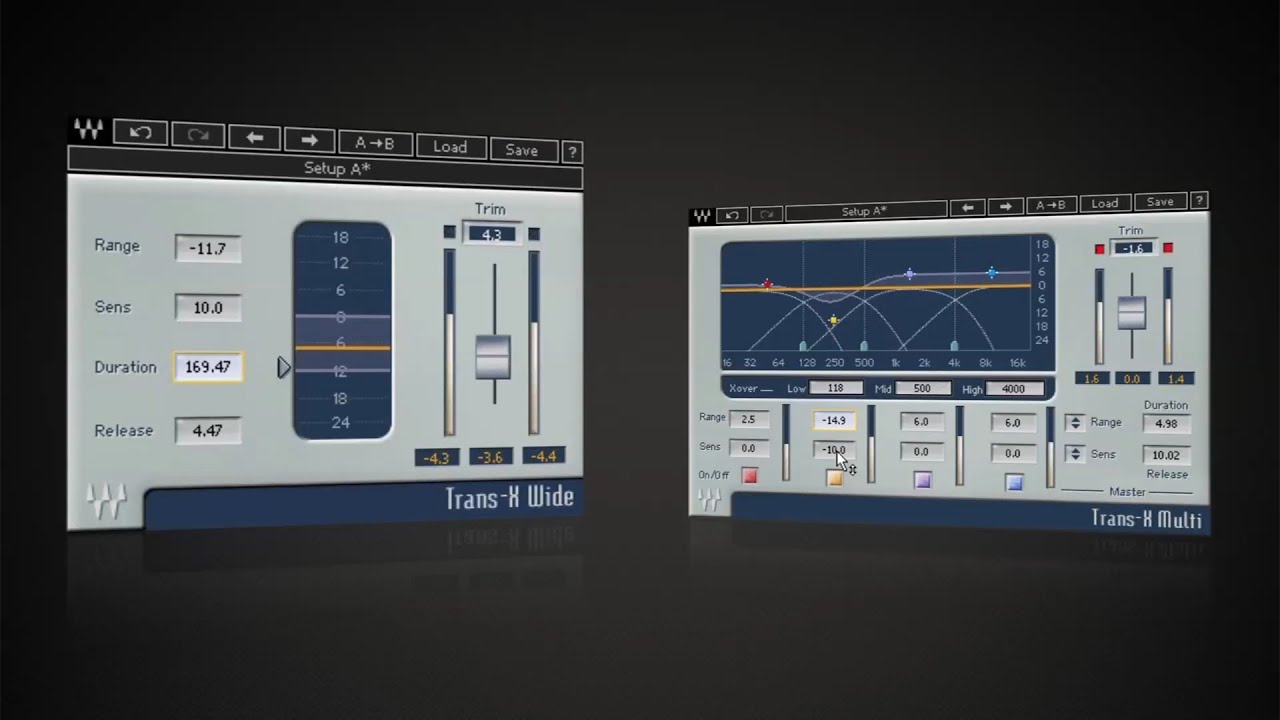Screen dimensions: 1280x720
Task: Edit Low crossover value 118
Action: pos(836,388)
